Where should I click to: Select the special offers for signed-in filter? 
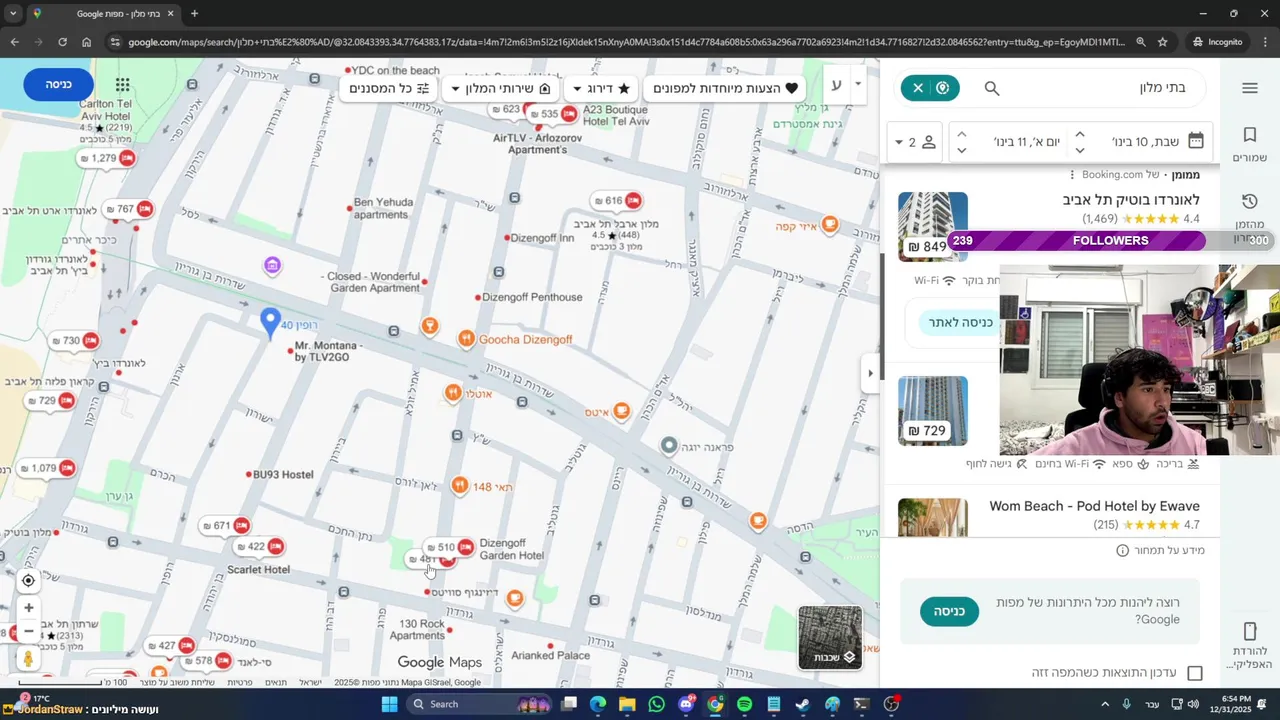726,88
